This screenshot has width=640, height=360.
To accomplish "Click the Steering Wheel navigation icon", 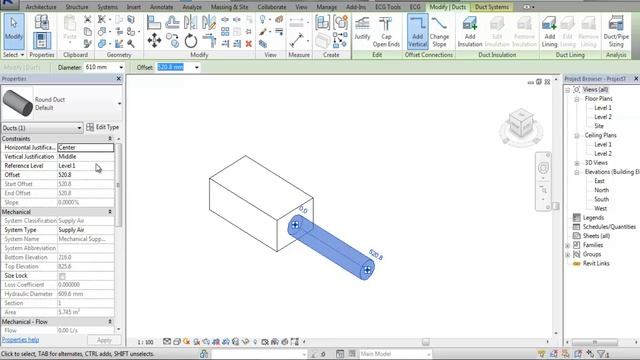I will click(543, 168).
